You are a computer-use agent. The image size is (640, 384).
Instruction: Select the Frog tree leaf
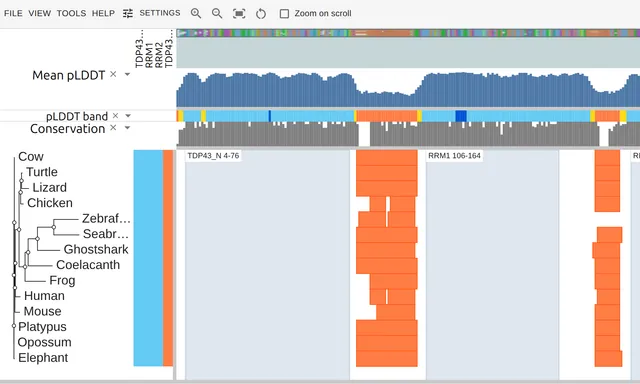pos(62,281)
